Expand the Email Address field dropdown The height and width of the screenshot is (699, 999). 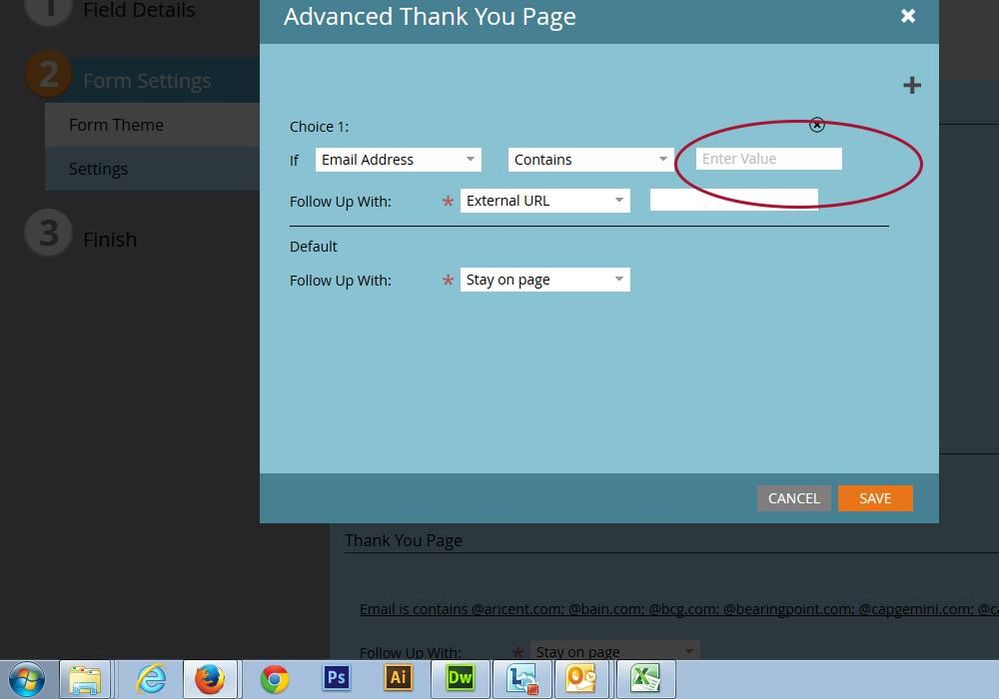[x=398, y=160]
